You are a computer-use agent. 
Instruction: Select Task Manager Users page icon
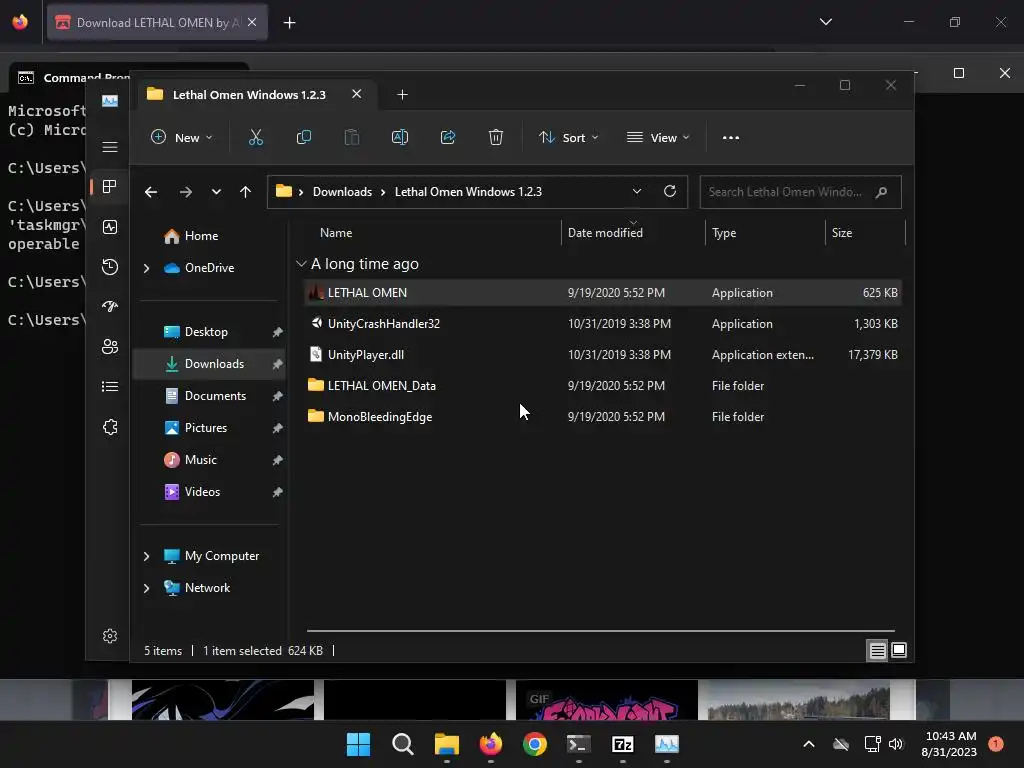click(110, 347)
